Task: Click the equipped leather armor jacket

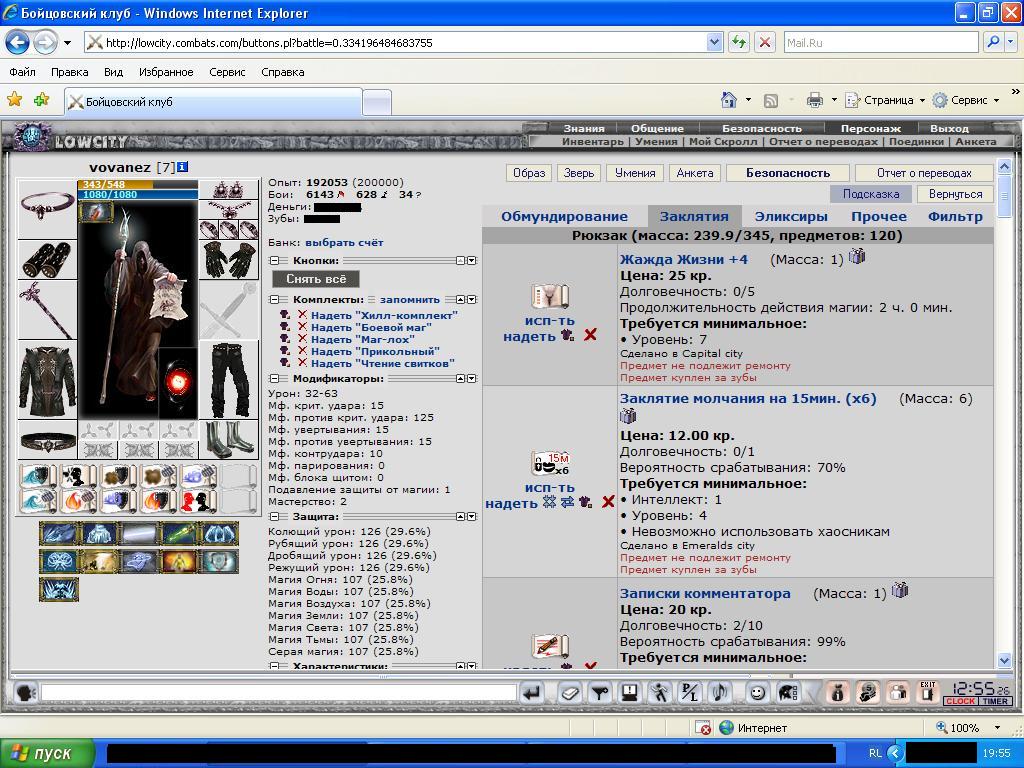Action: pyautogui.click(x=47, y=380)
